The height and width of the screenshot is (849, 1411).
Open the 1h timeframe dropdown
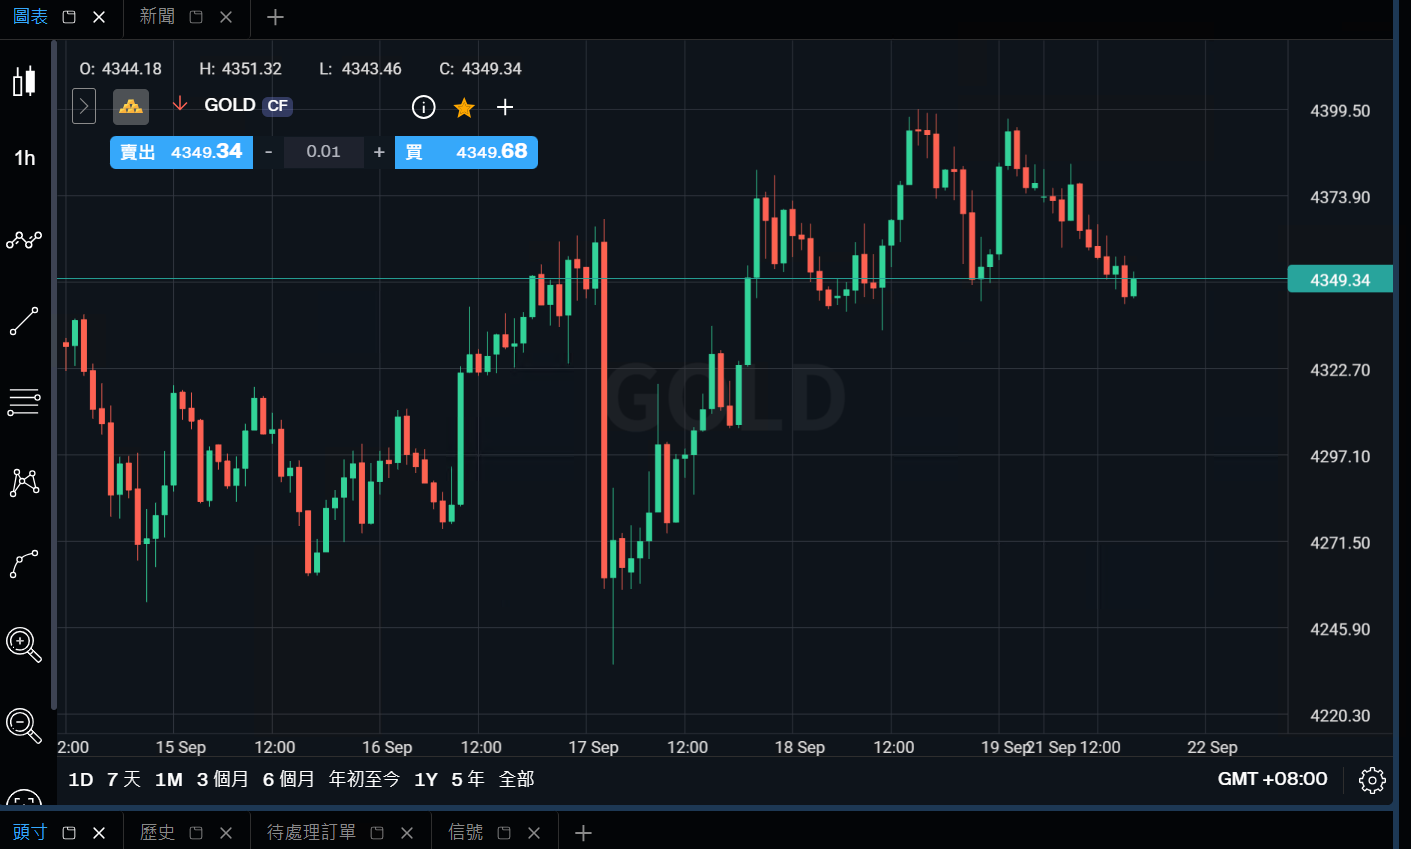click(x=24, y=158)
